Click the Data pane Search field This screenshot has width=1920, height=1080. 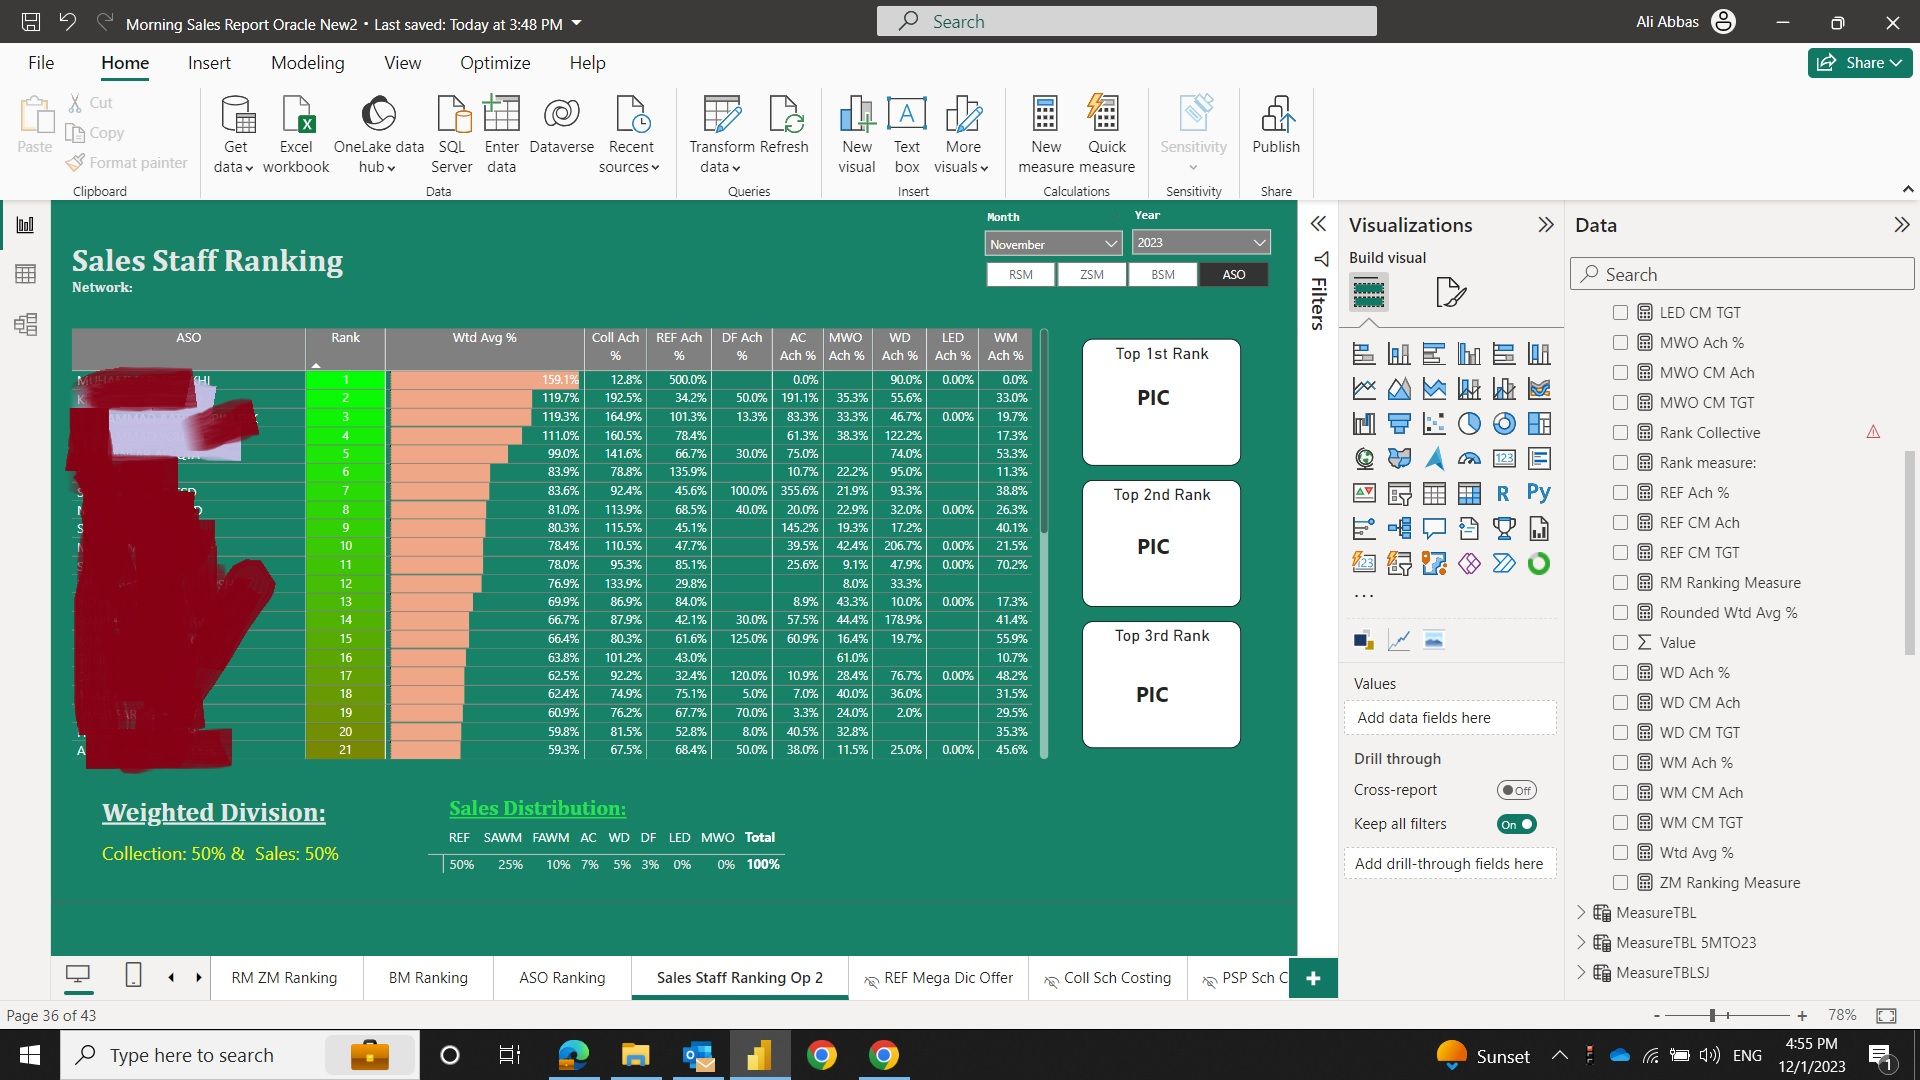(x=1742, y=274)
